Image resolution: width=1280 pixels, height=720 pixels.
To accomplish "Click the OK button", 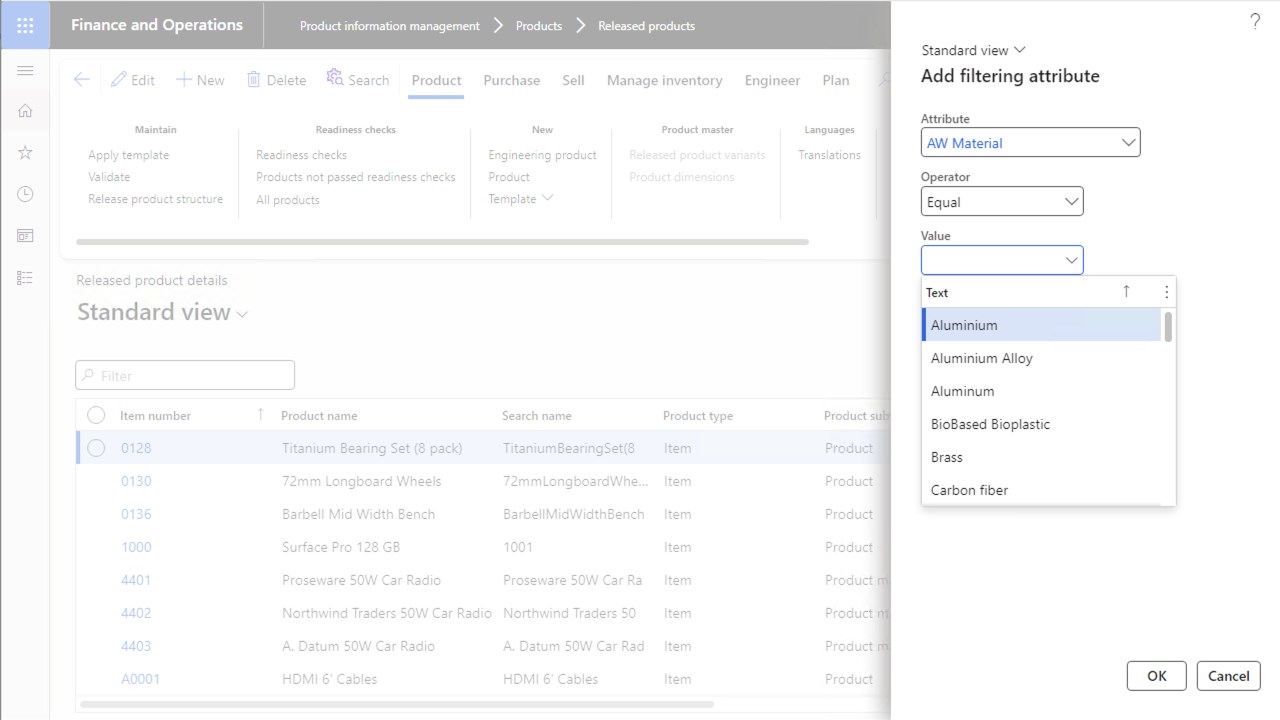I will tap(1157, 676).
